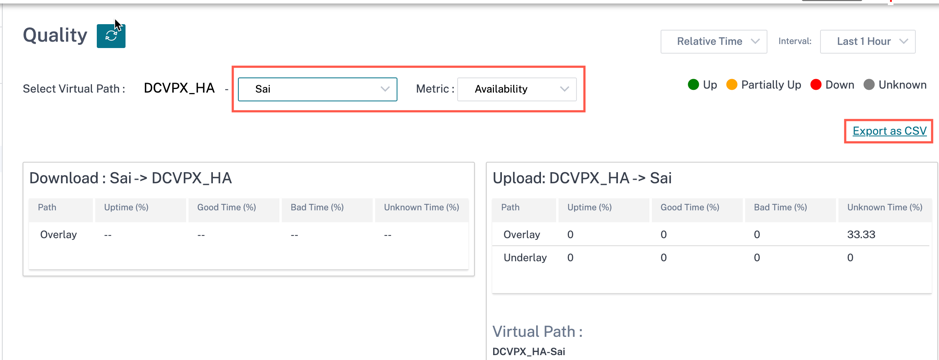Click the Overlay row in the Upload table

tap(711, 234)
